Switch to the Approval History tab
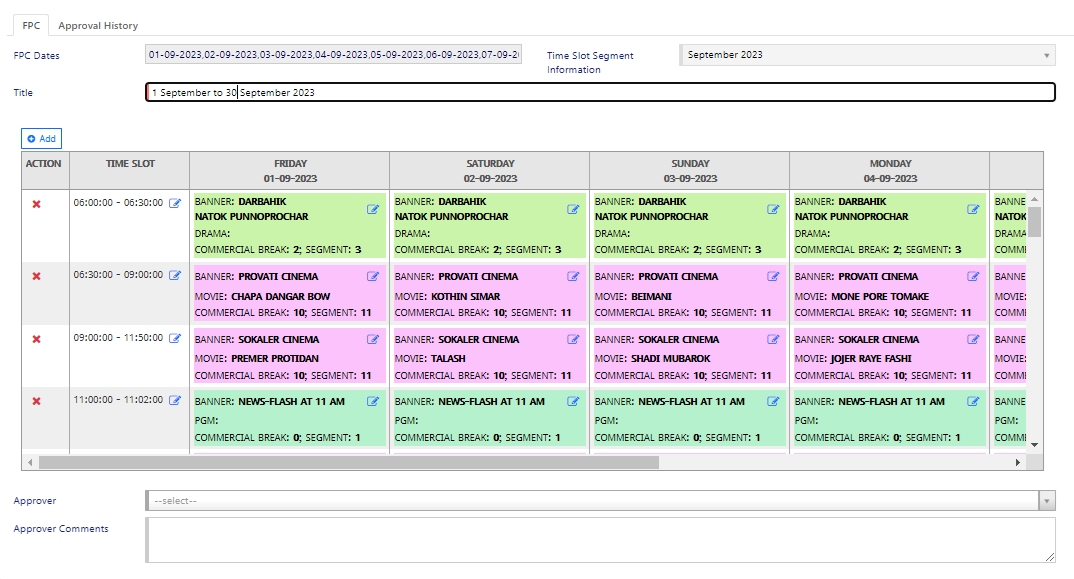Viewport: 1074px width, 579px height. (98, 26)
